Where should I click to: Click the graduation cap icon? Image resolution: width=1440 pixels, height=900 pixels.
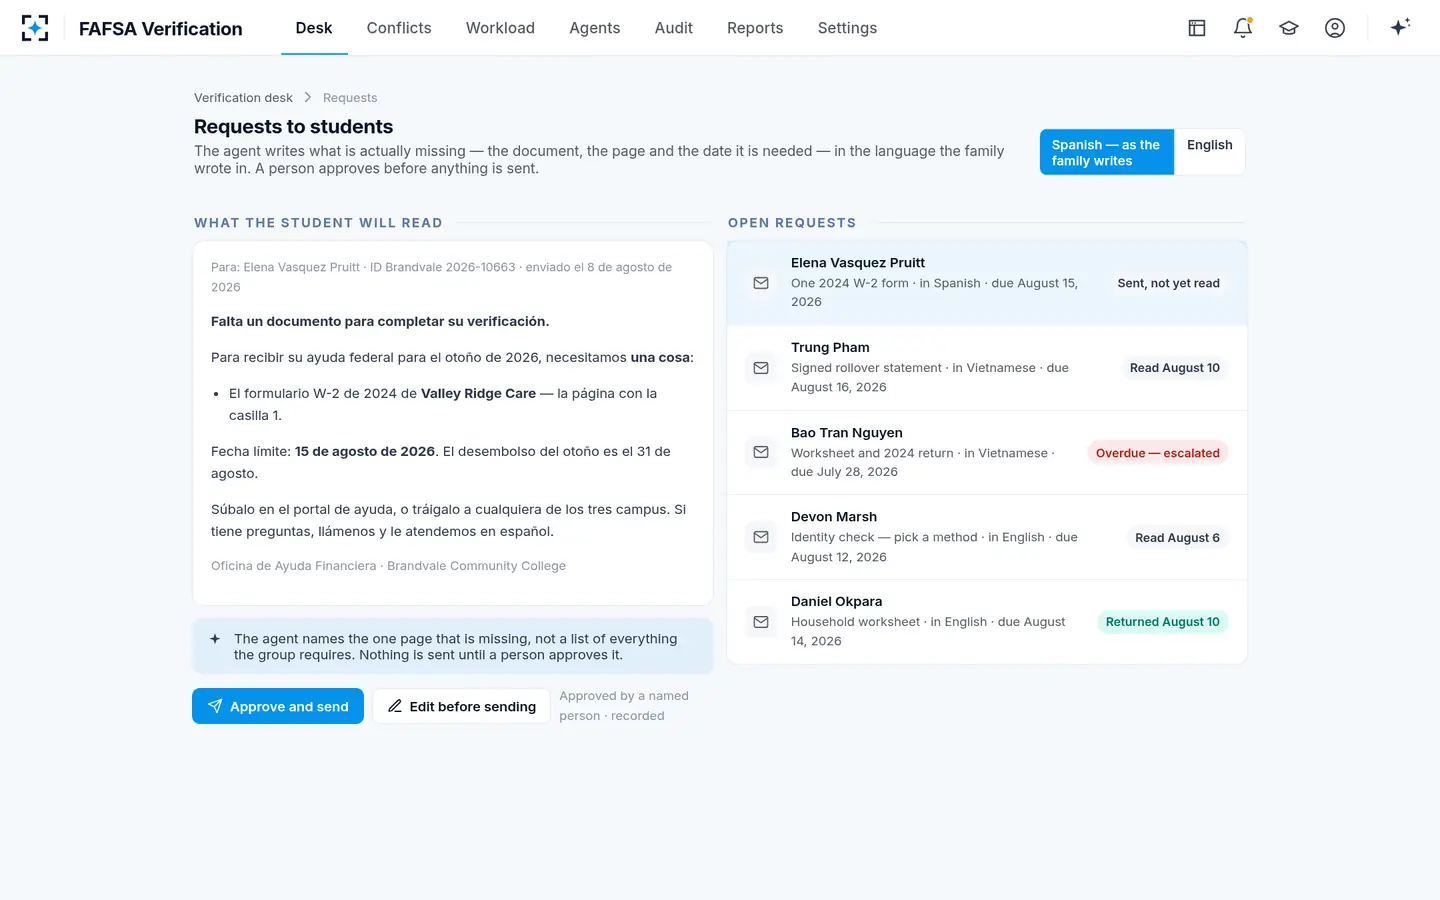[x=1289, y=28]
